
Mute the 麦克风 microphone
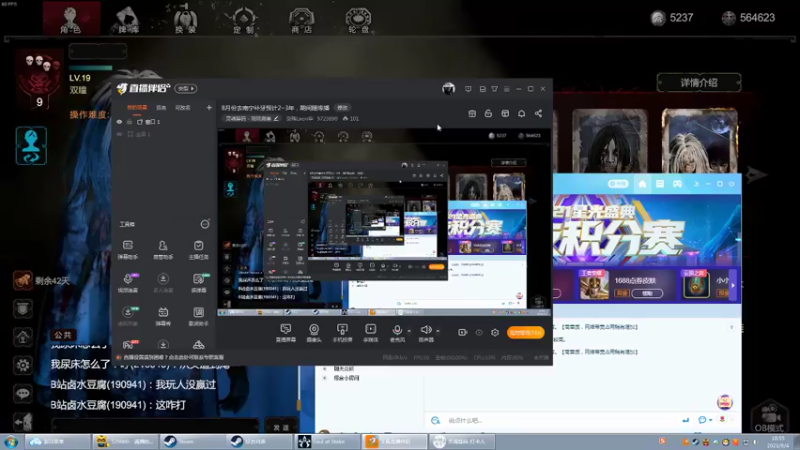tap(397, 333)
